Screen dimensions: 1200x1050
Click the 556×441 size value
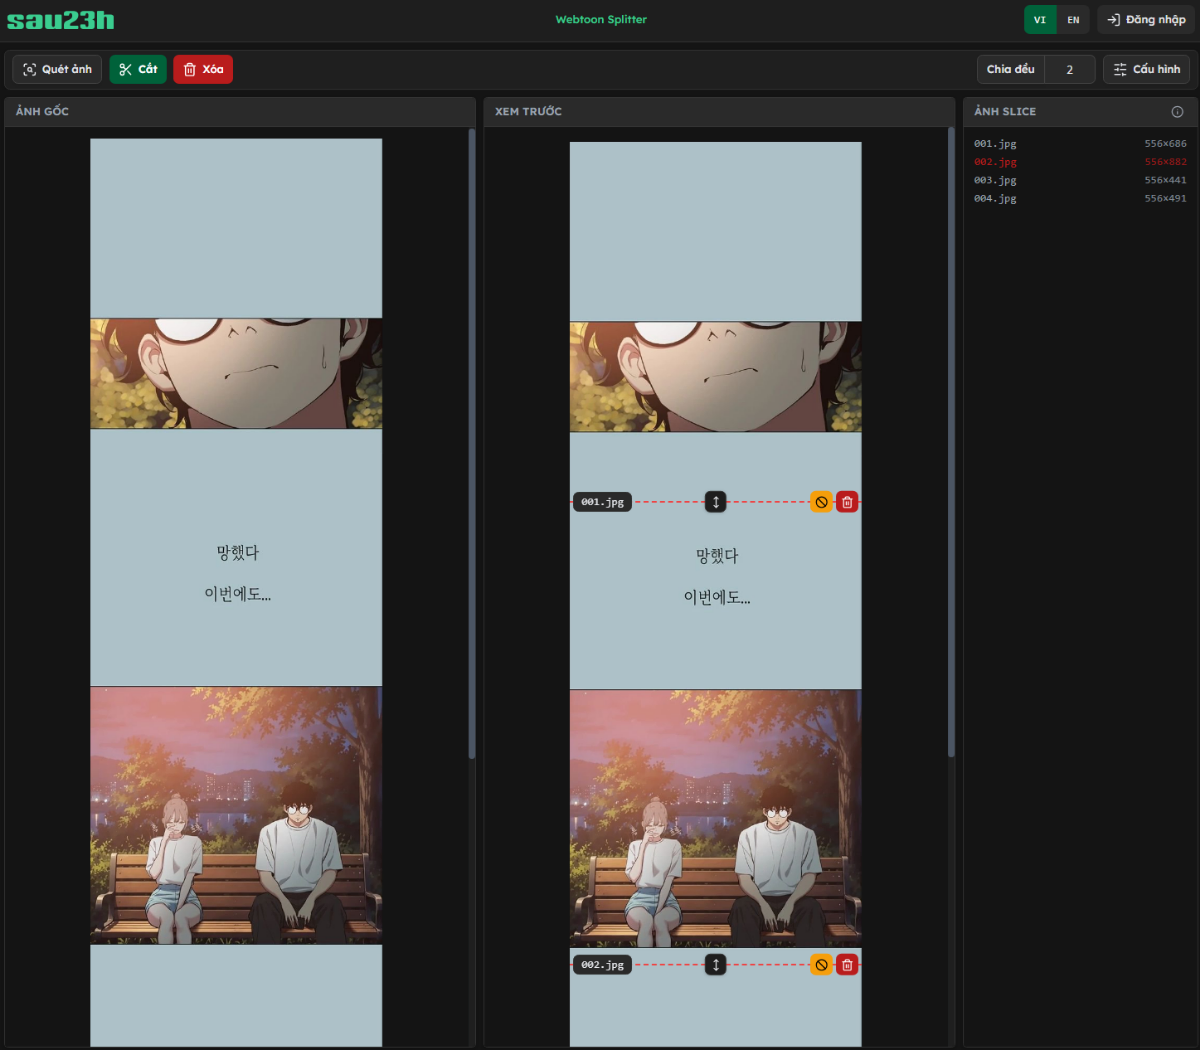click(x=1166, y=180)
